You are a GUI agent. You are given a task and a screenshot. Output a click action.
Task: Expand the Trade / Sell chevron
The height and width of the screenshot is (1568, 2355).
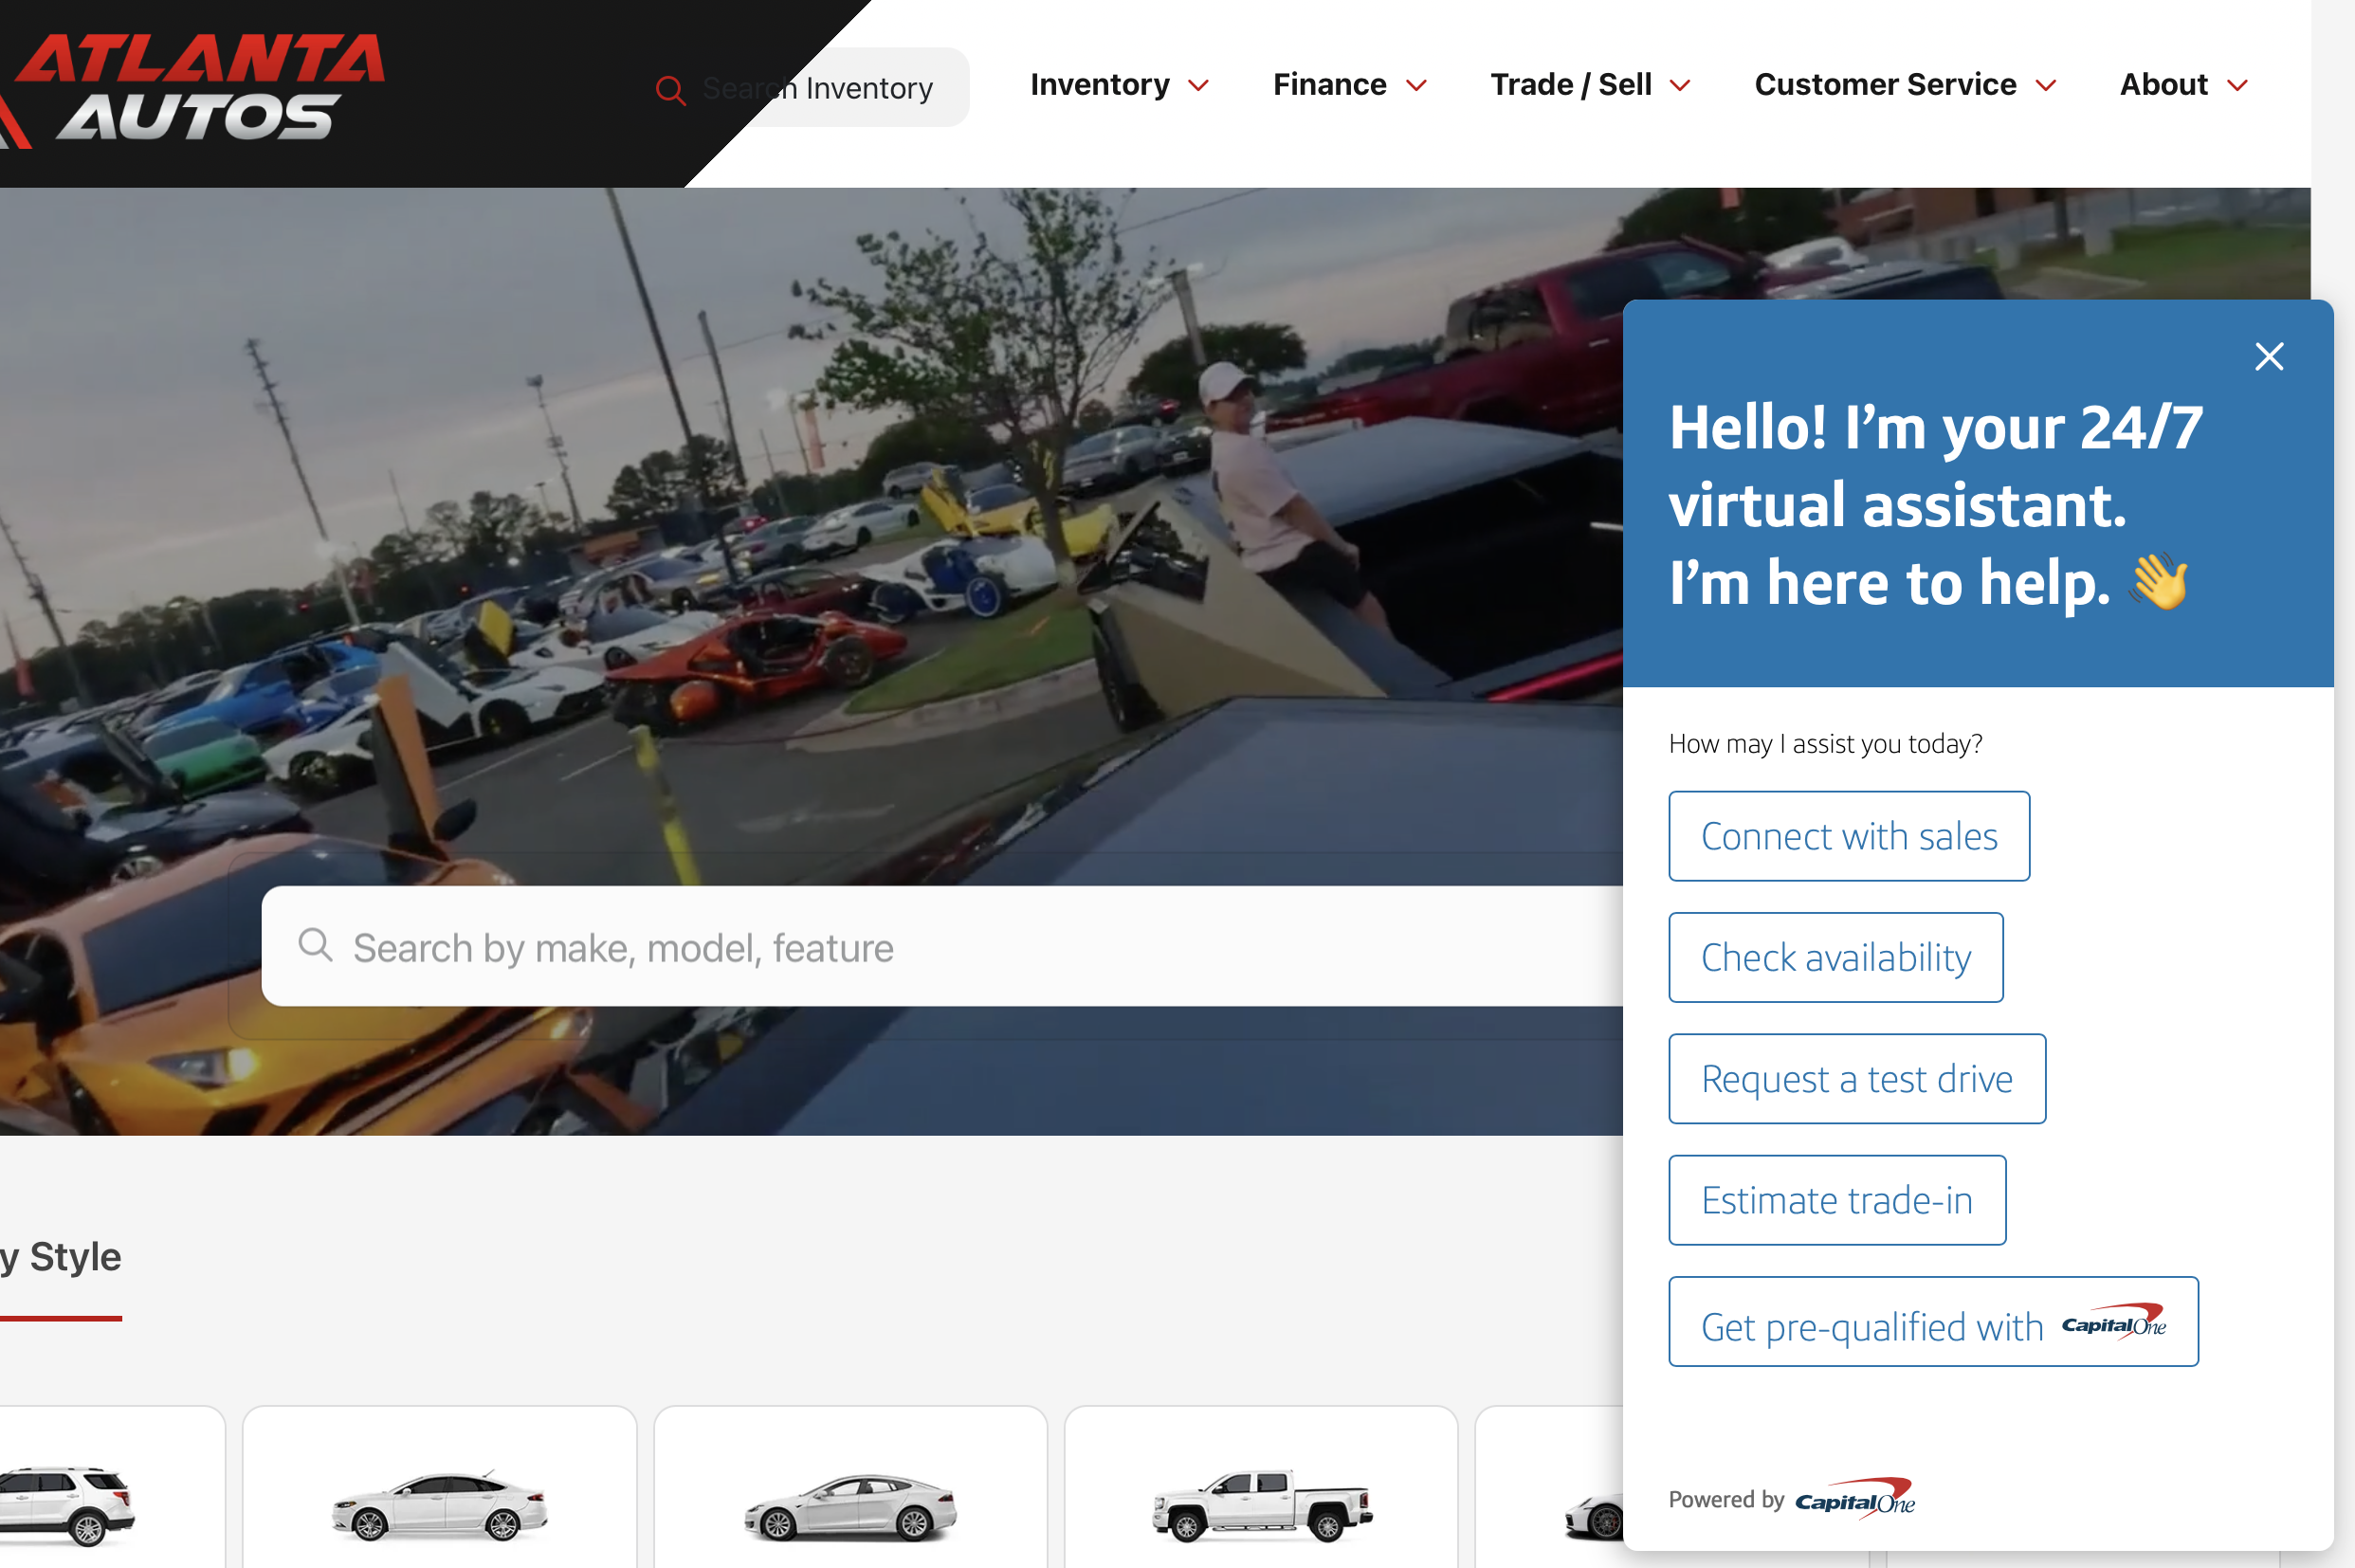pyautogui.click(x=1680, y=86)
